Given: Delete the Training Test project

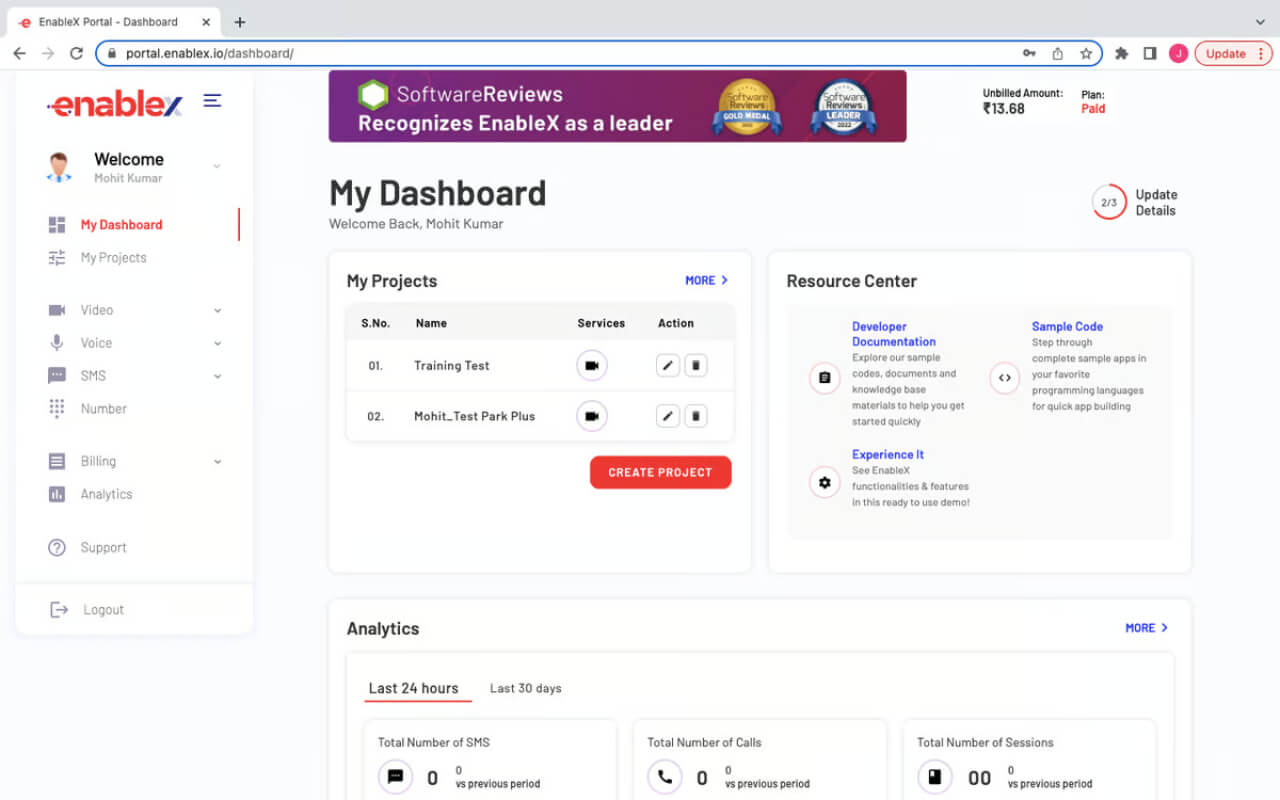Looking at the screenshot, I should [696, 366].
